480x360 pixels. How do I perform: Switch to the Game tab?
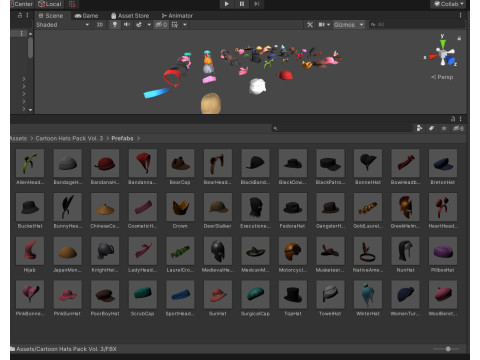click(x=86, y=16)
